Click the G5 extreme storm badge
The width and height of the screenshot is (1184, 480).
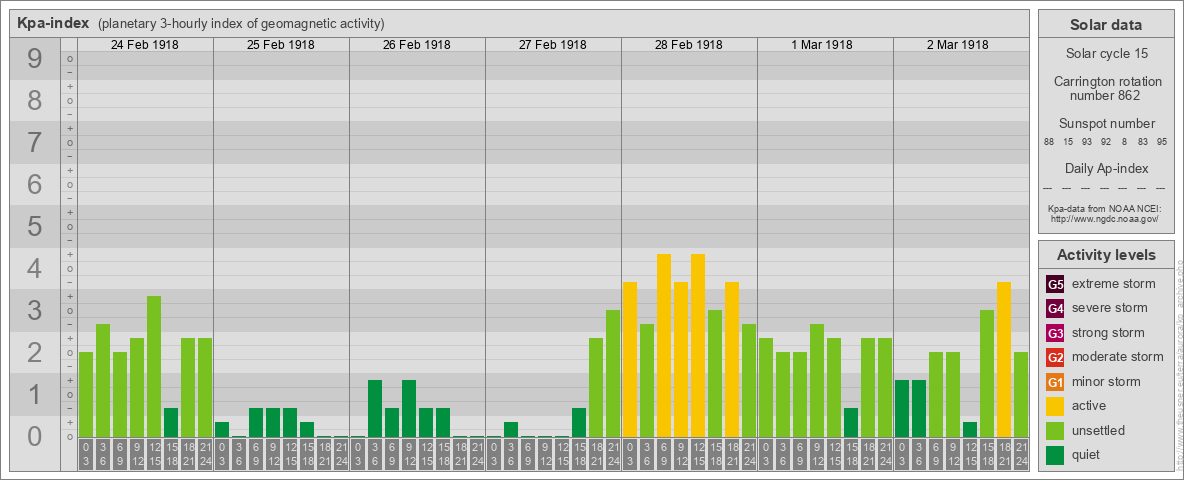pos(1055,285)
